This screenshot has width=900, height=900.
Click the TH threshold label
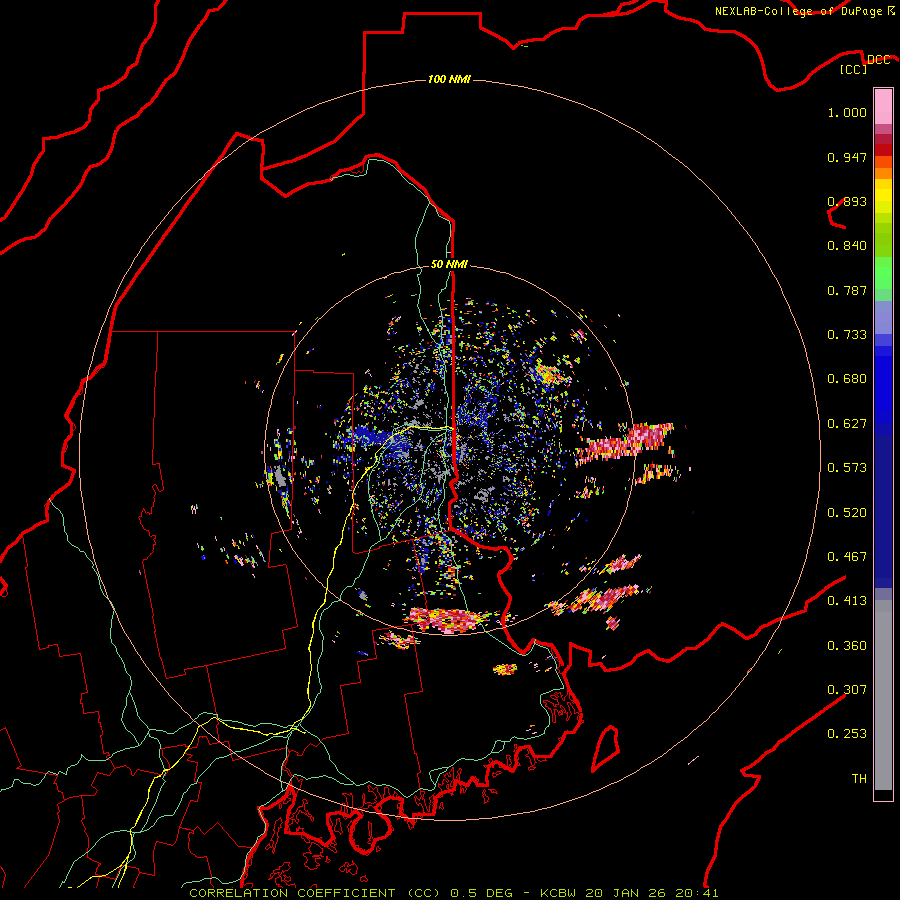click(859, 779)
